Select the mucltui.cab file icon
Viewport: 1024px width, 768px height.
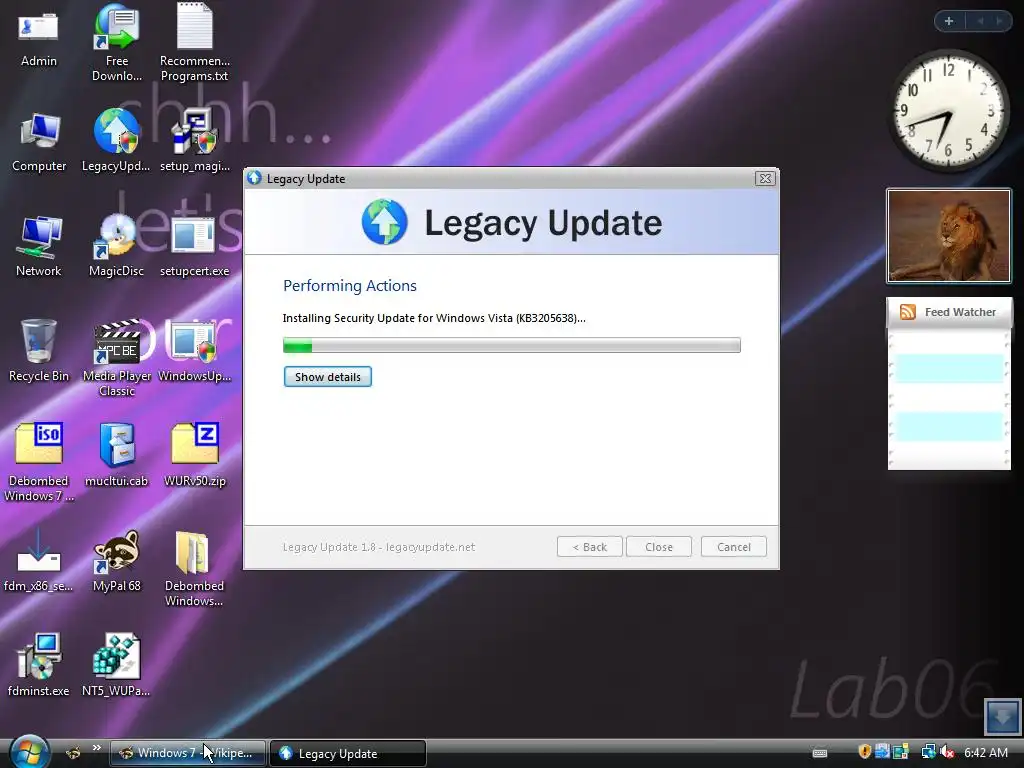coord(117,455)
